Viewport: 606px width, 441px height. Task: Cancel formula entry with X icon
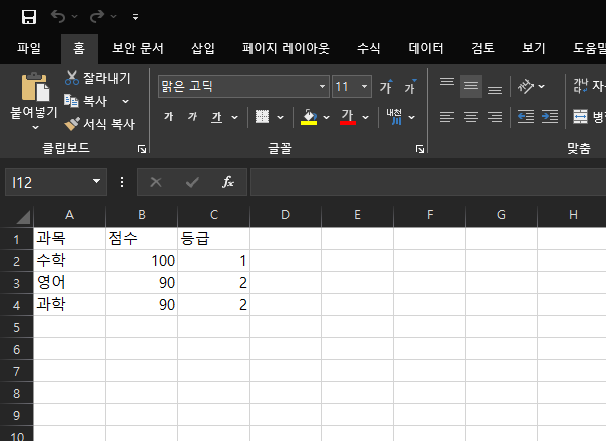tap(156, 182)
